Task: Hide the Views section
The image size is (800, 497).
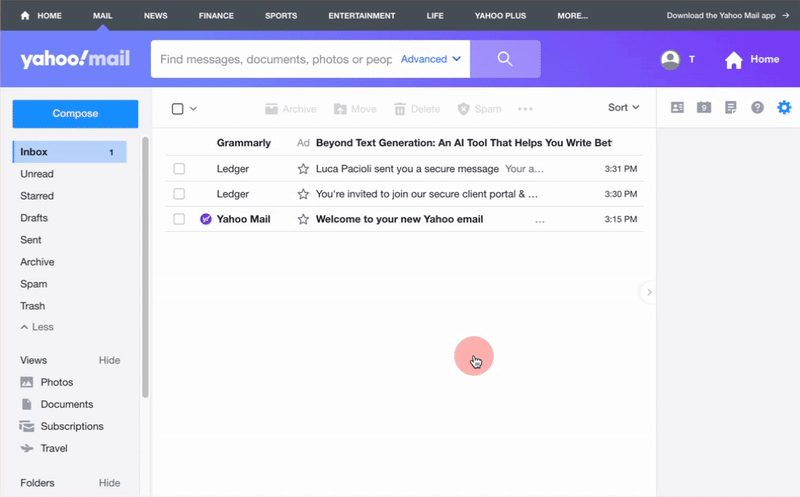Action: [109, 360]
